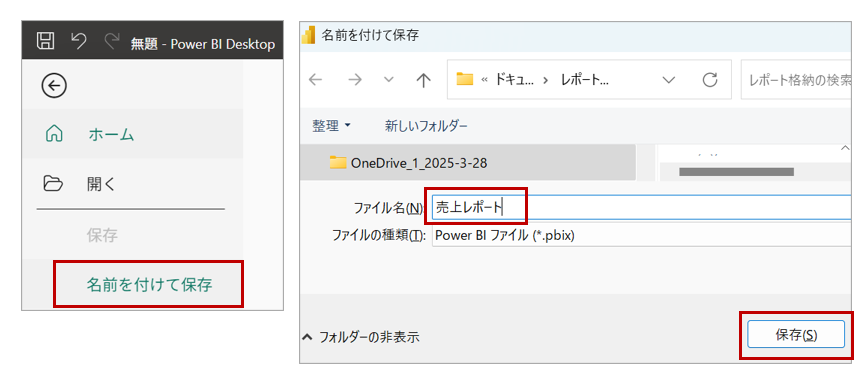Click the circled back arrow in Power BI menu

pos(54,85)
